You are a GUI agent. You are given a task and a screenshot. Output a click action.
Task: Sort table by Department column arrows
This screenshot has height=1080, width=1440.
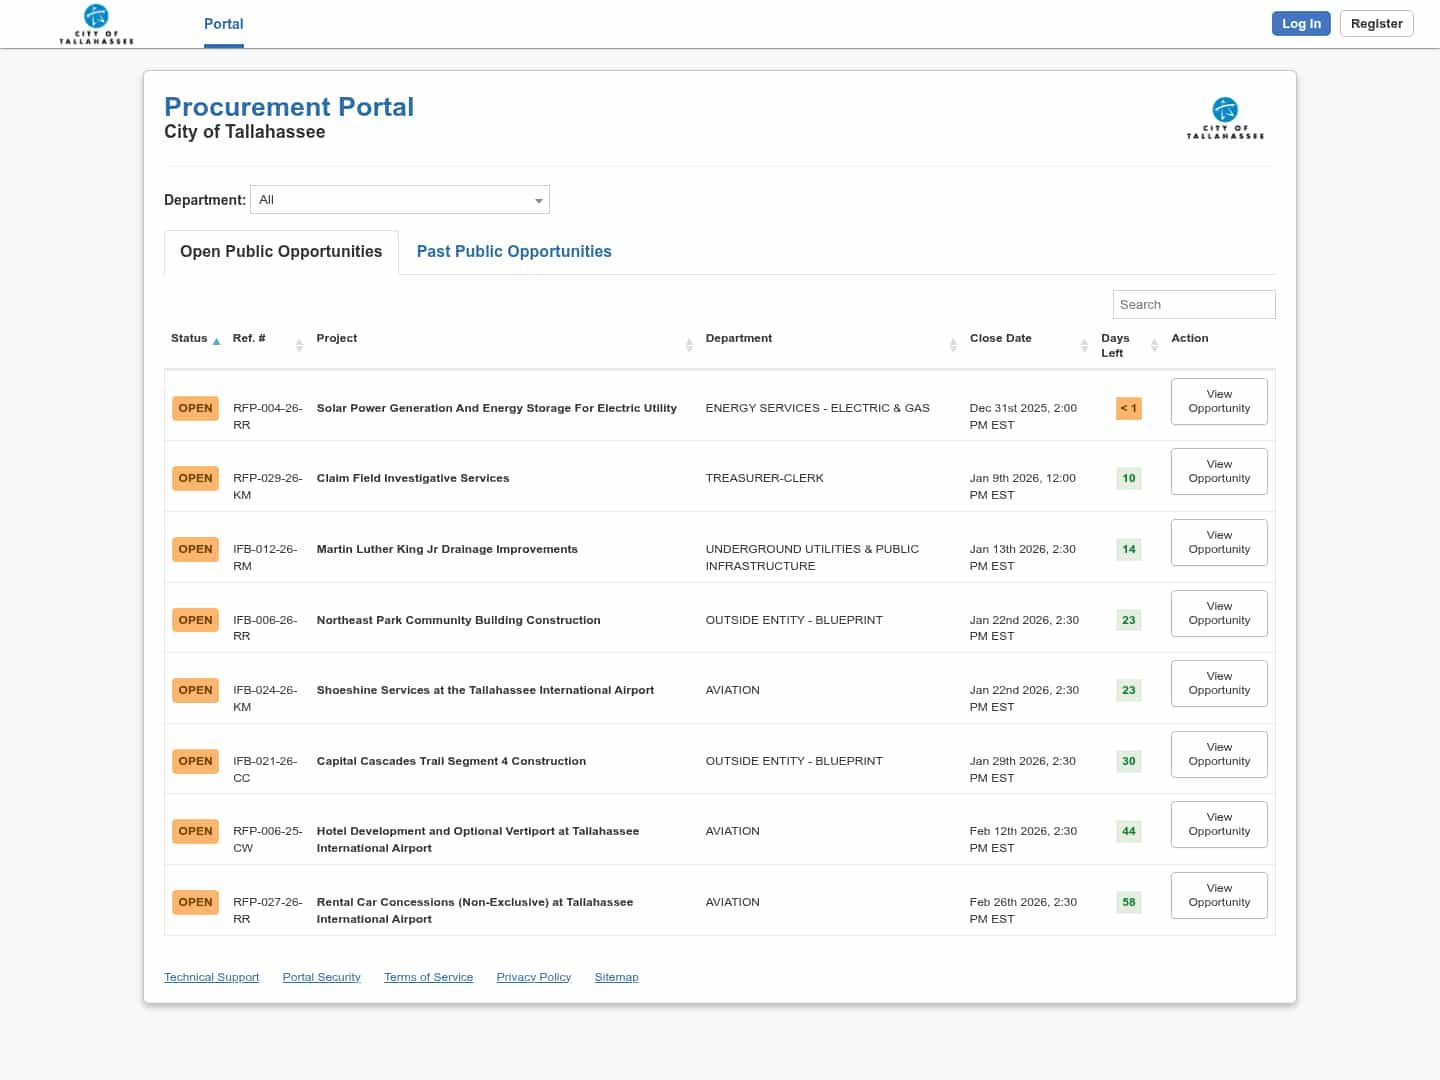coord(952,345)
